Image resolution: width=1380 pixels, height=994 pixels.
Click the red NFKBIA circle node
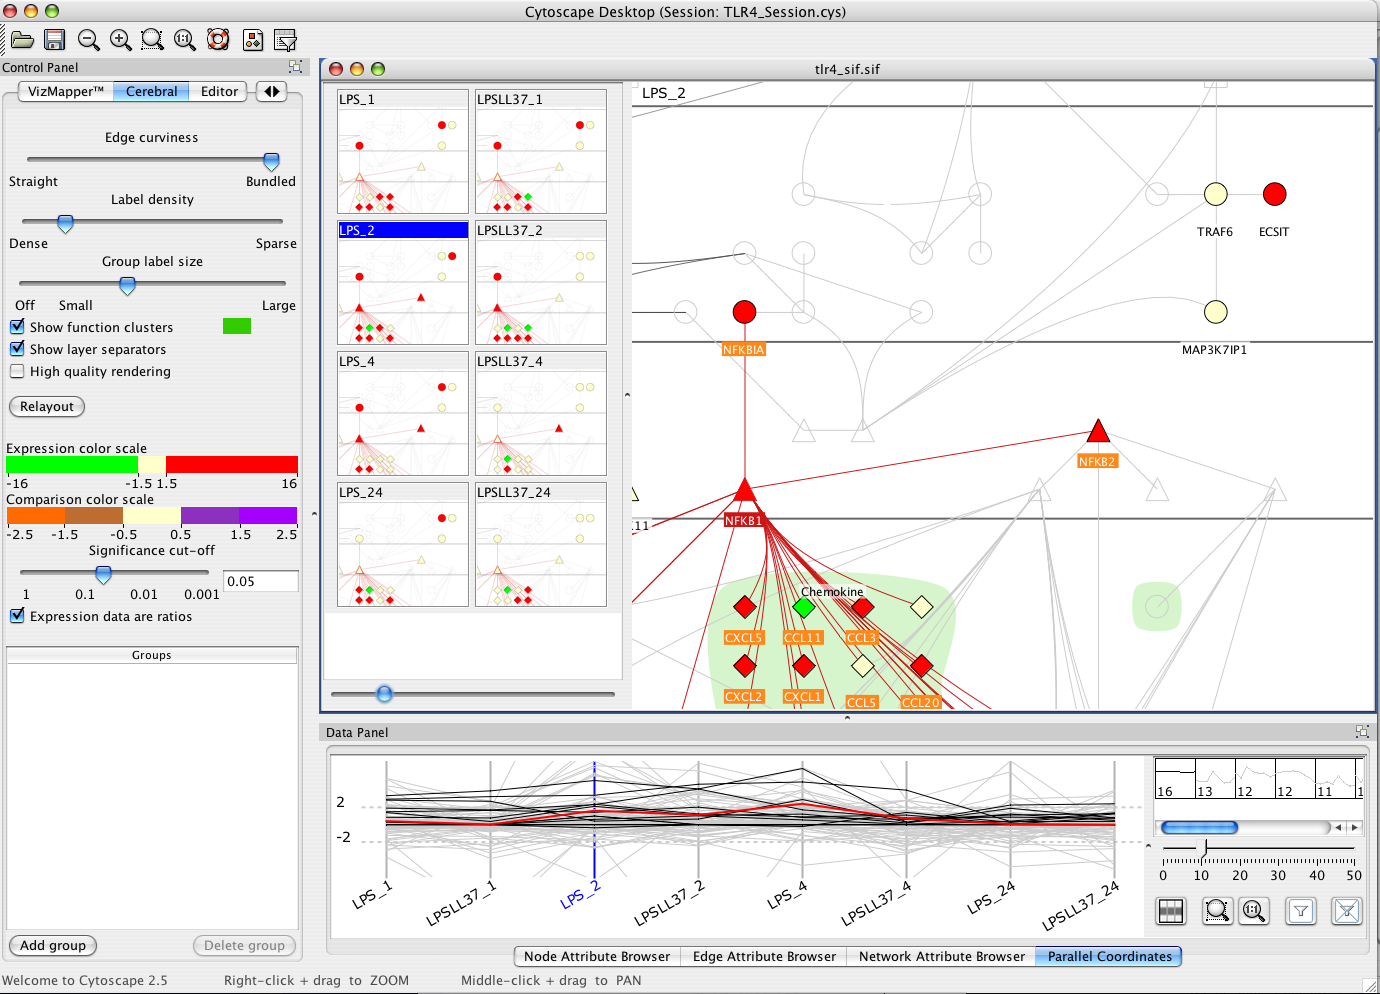[x=744, y=312]
